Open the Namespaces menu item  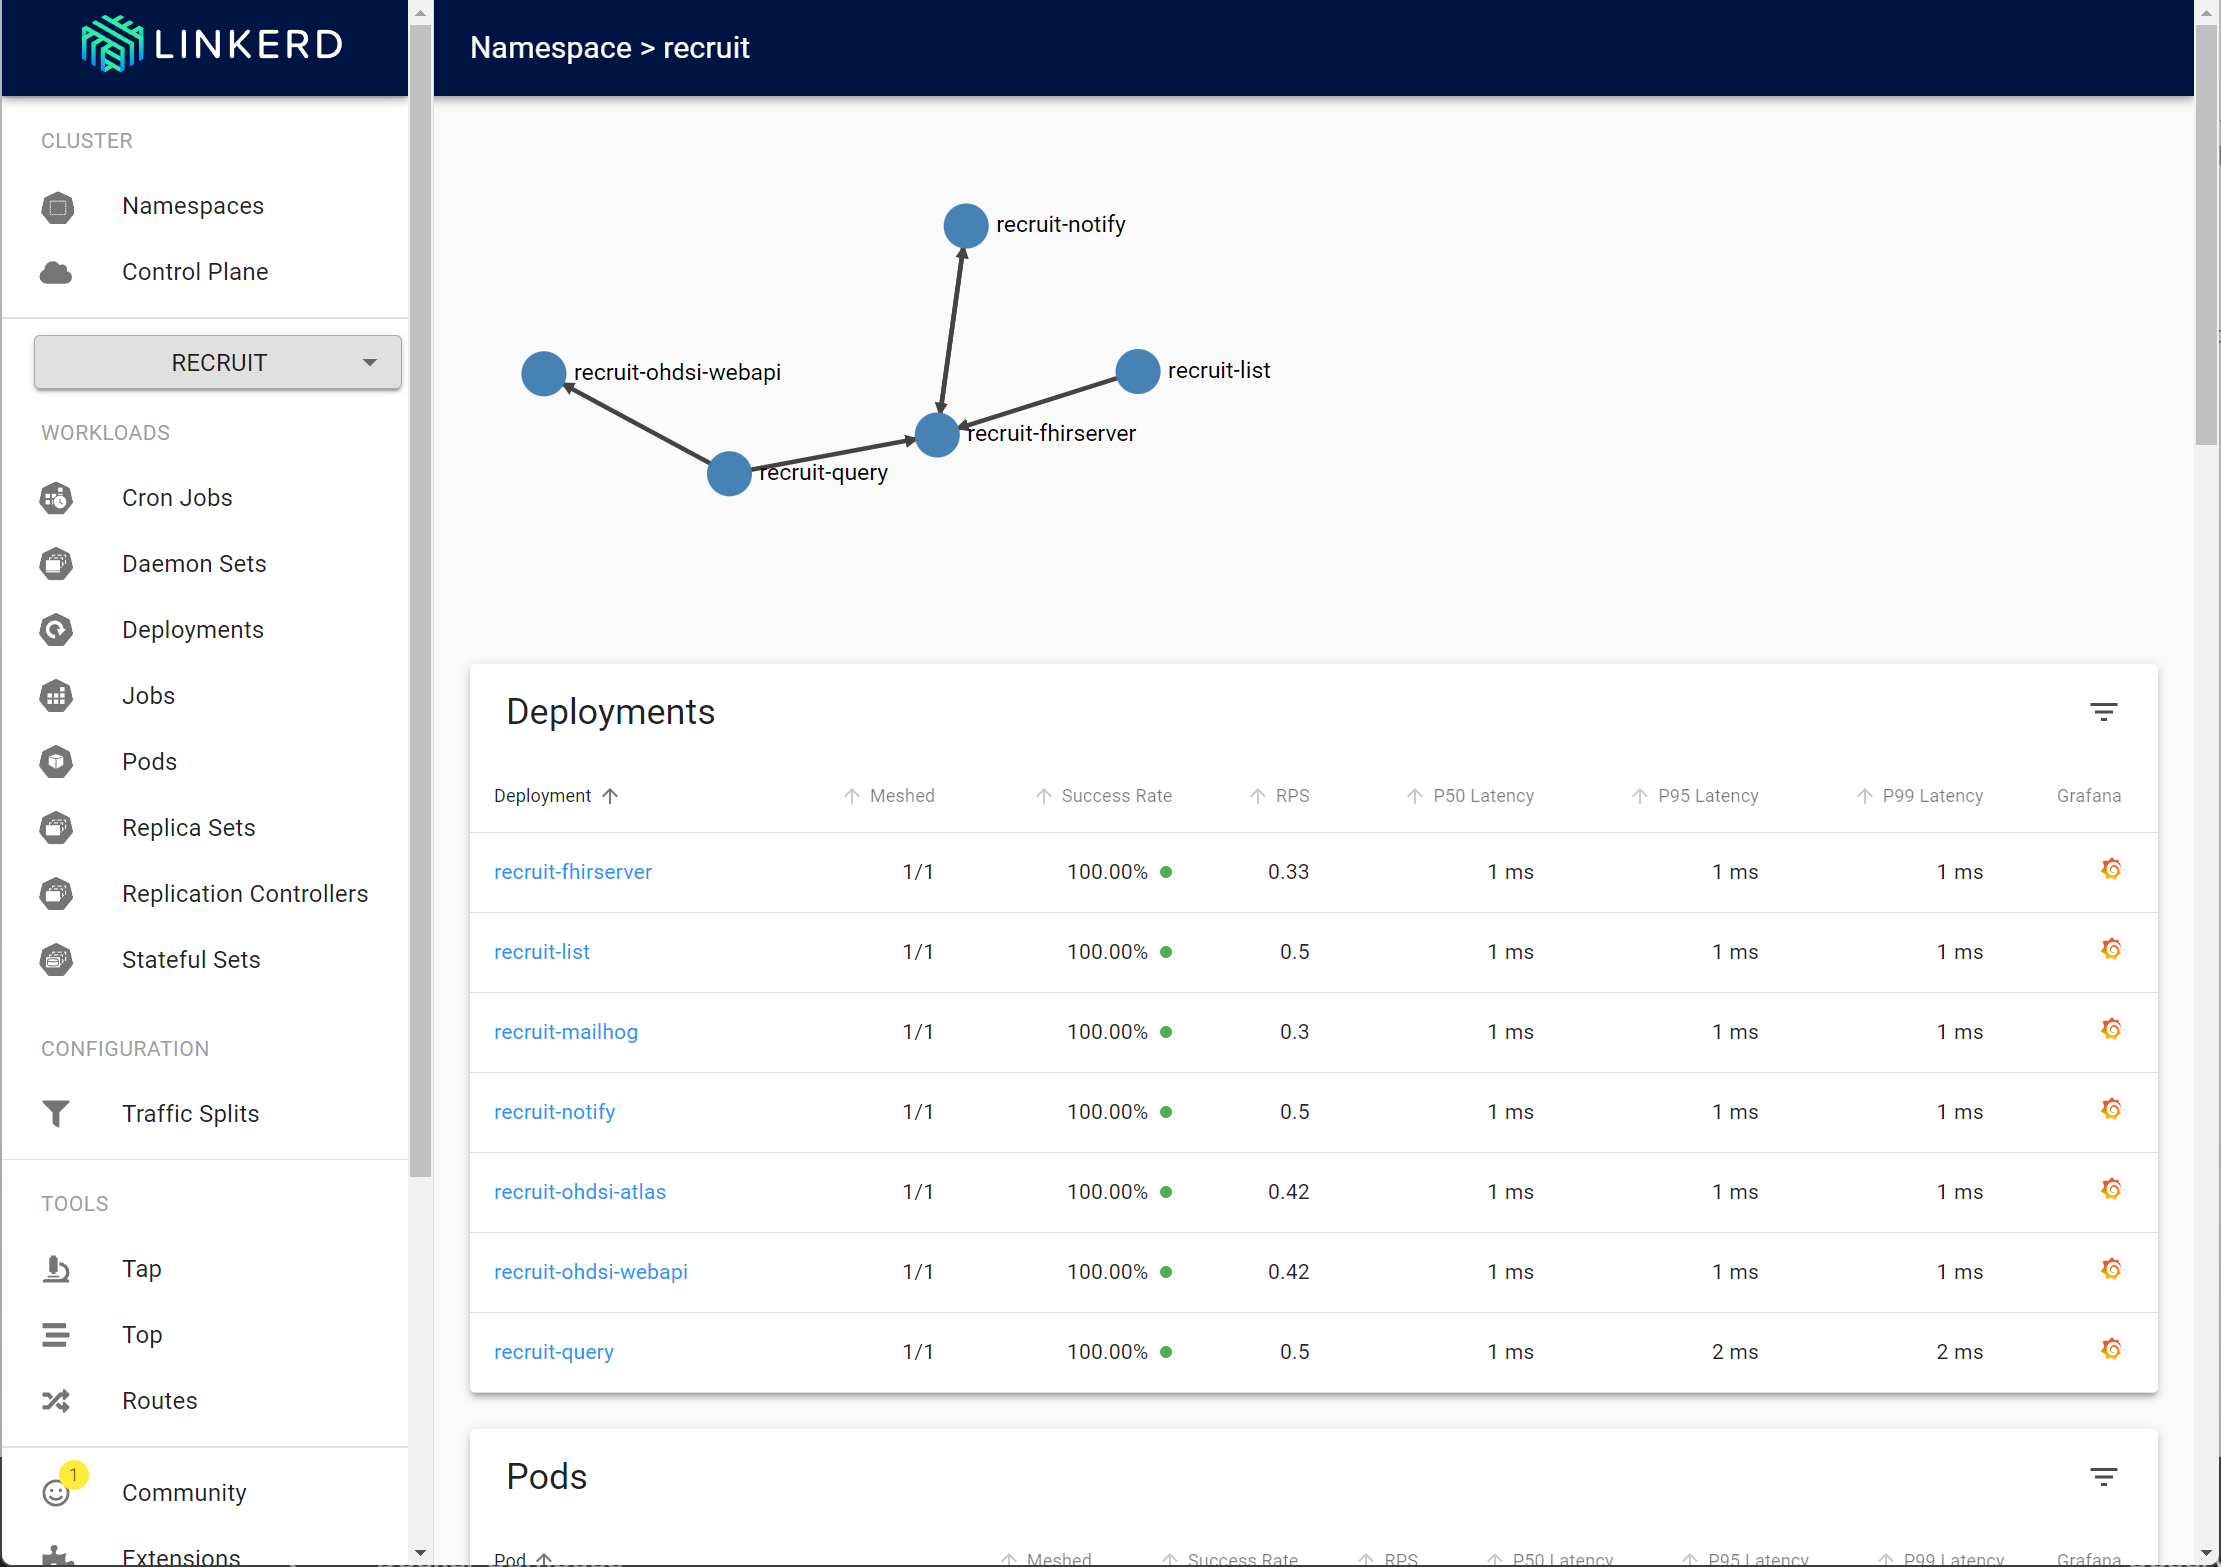point(193,206)
